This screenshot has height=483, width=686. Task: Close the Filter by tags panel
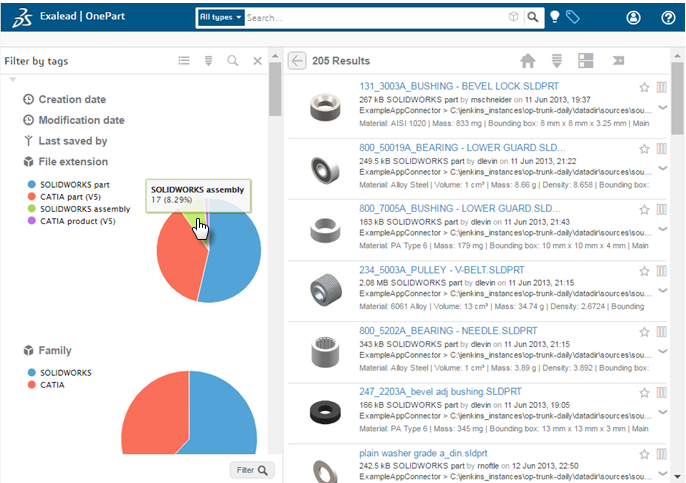257,61
